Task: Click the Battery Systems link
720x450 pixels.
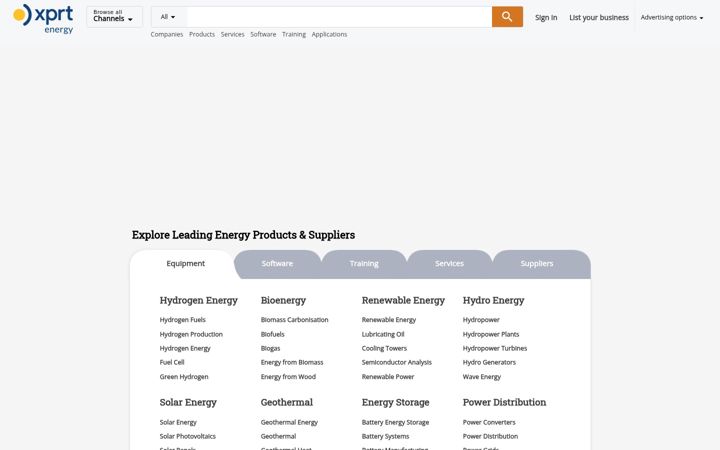Action: tap(385, 436)
